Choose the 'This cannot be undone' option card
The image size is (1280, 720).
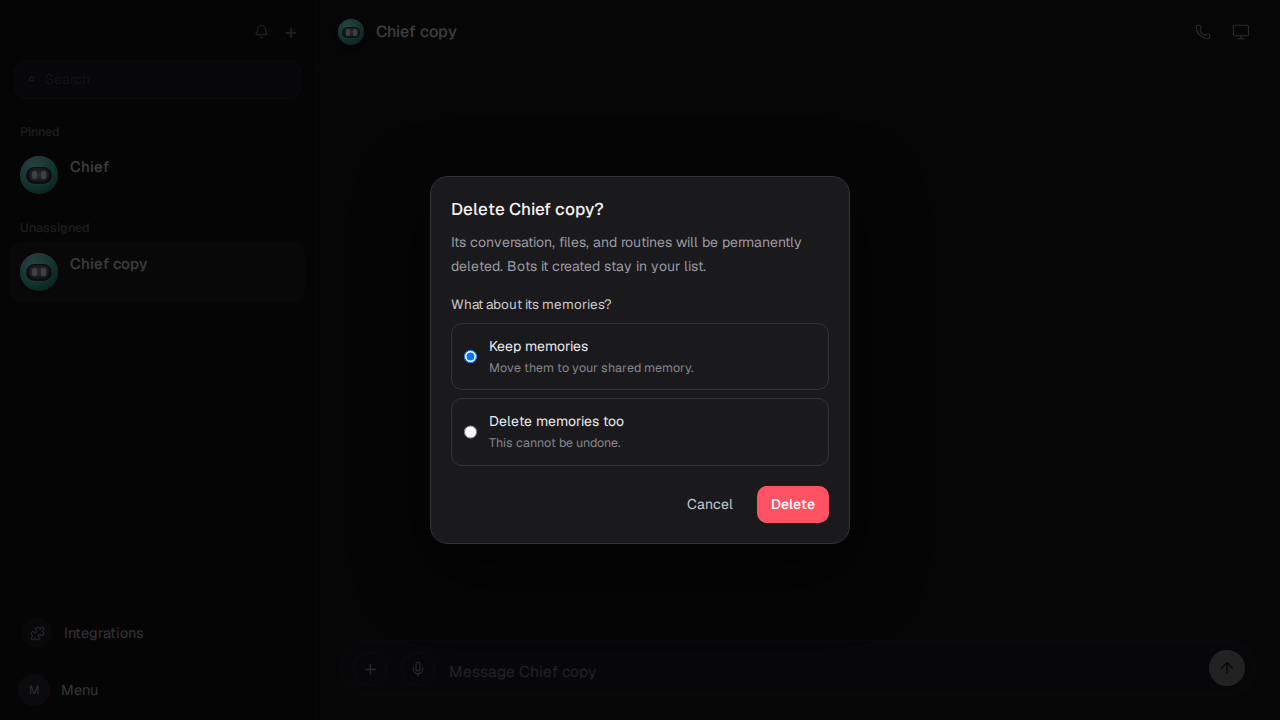[x=640, y=432]
